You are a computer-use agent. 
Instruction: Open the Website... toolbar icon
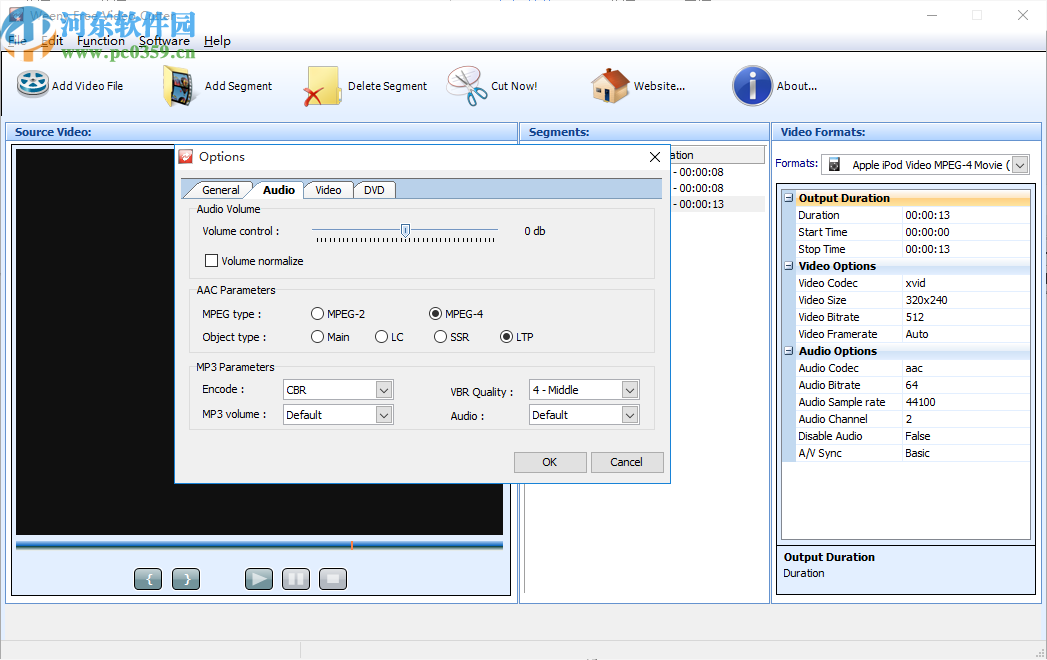[609, 85]
